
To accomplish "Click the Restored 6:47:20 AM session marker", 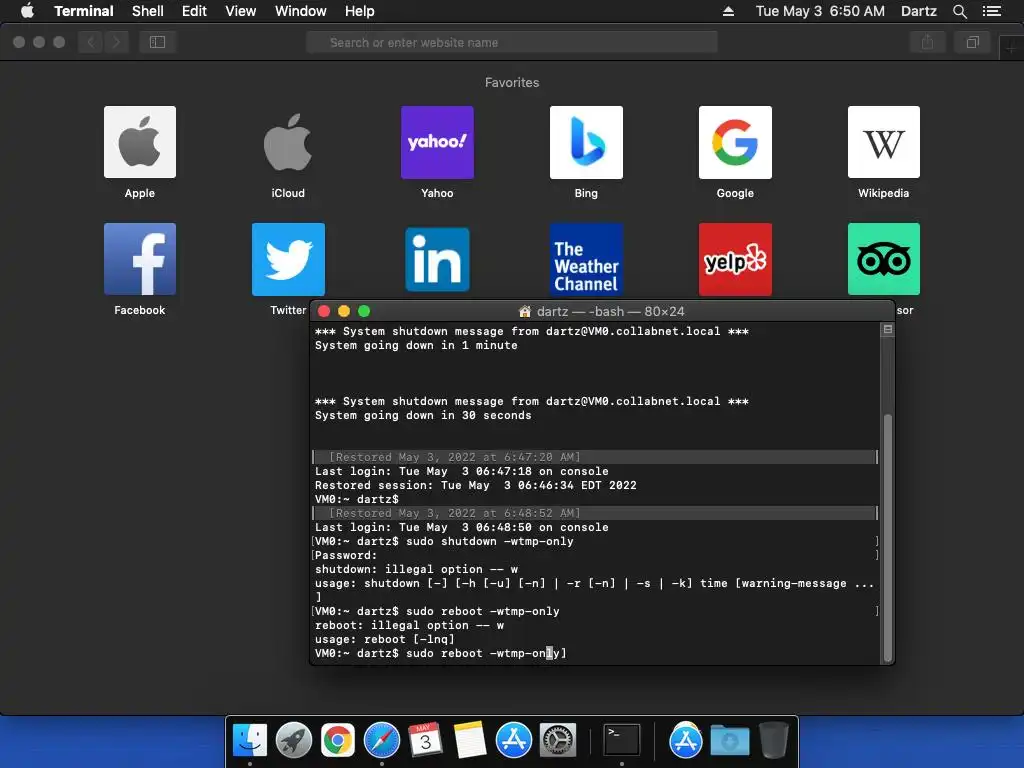I will 595,457.
